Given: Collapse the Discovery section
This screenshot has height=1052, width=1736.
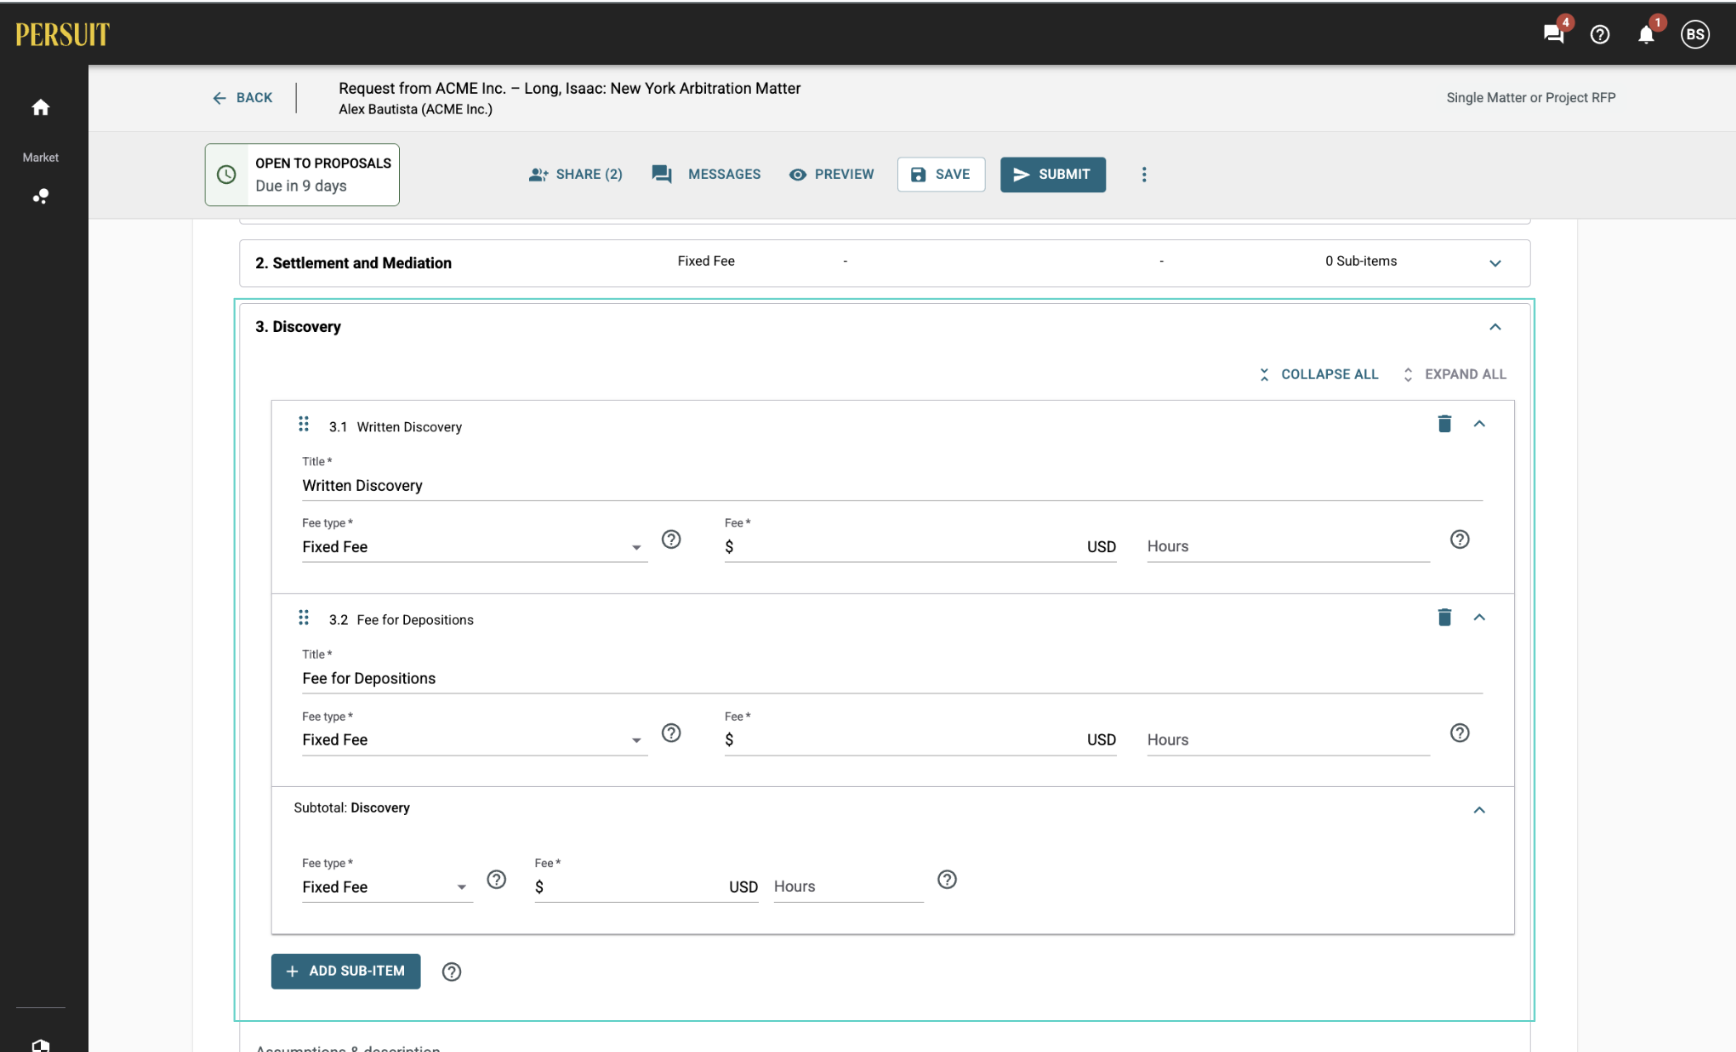Looking at the screenshot, I should [1495, 327].
